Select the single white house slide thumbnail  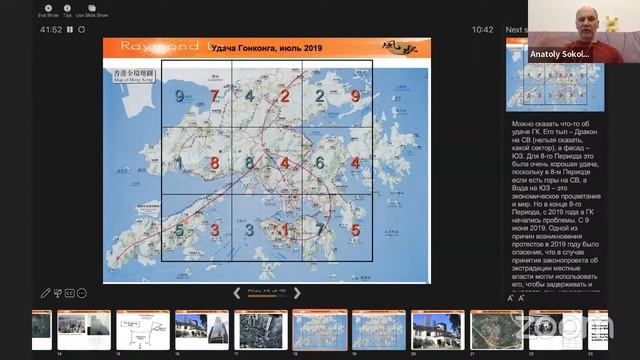tap(438, 330)
